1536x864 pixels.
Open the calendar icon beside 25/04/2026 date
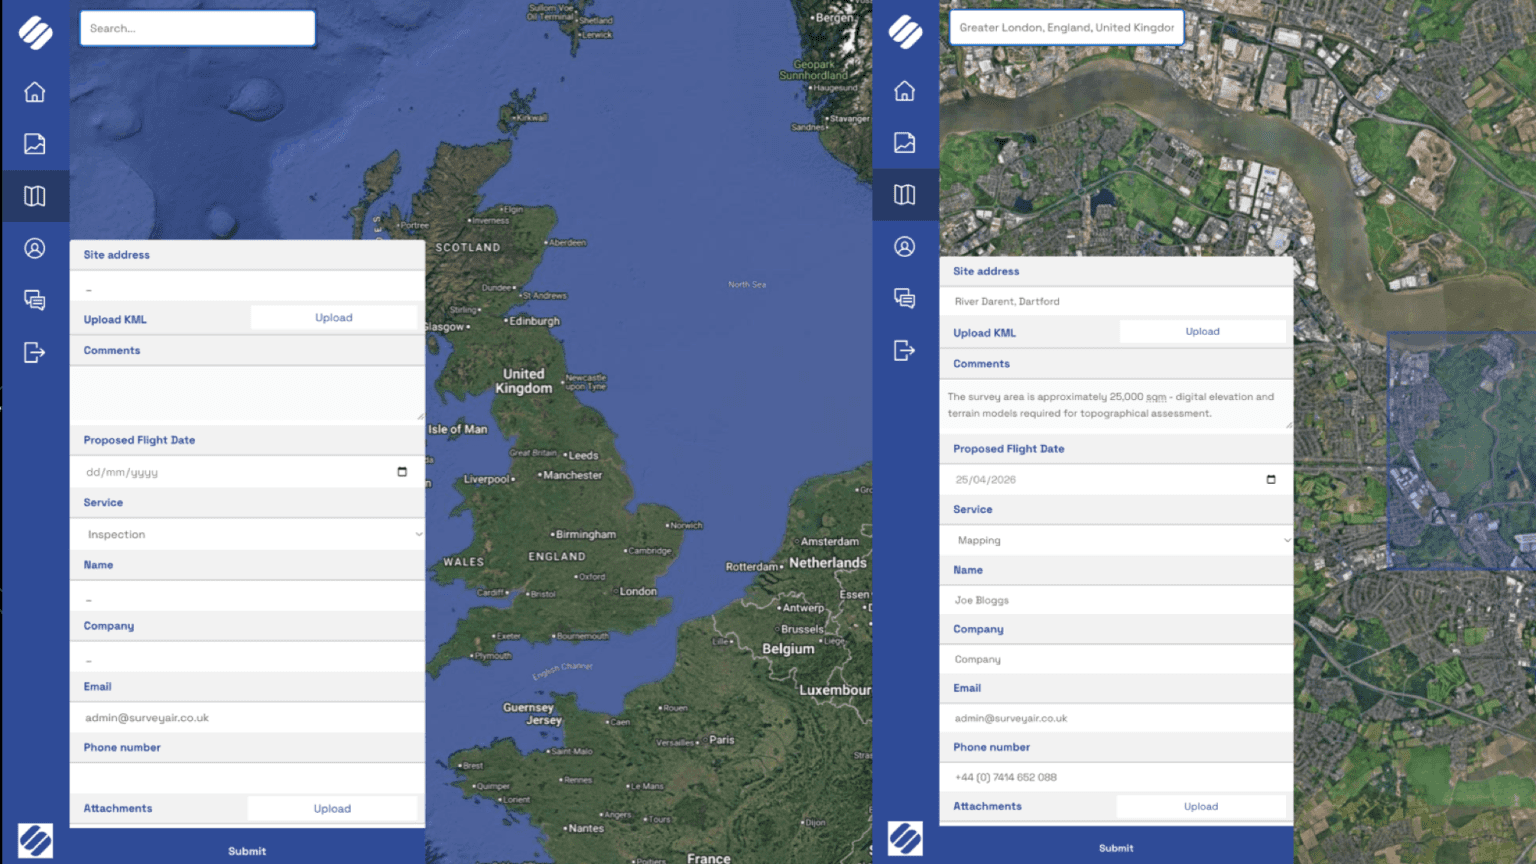click(x=1271, y=479)
